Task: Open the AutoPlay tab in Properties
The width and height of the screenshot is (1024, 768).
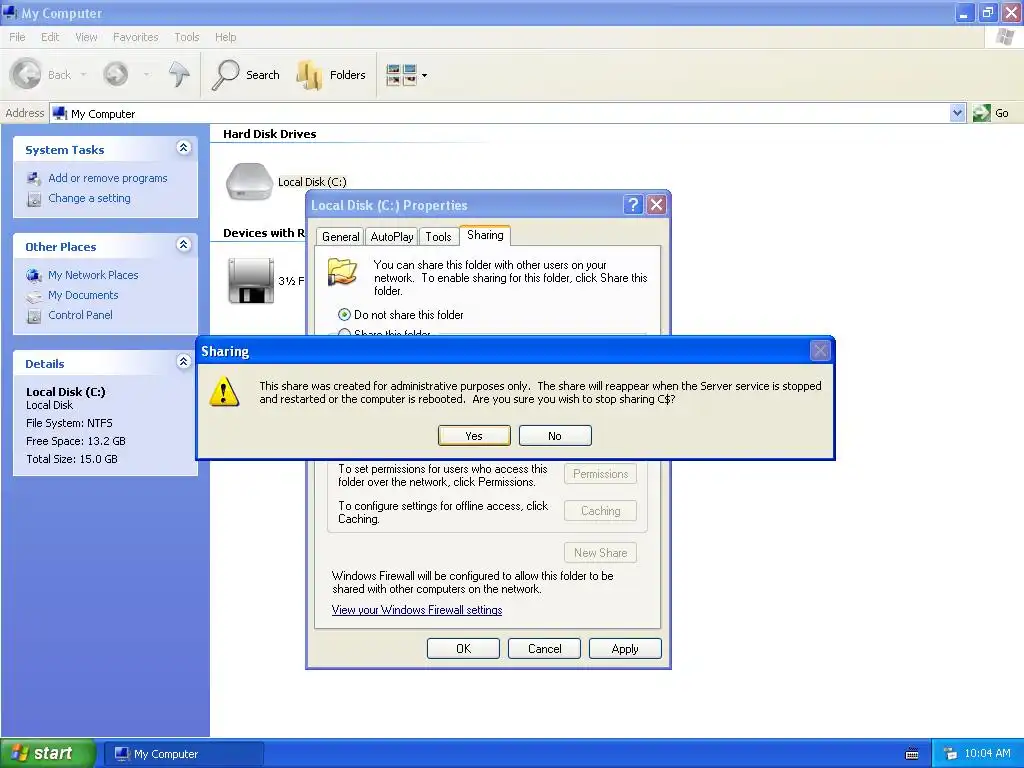Action: pyautogui.click(x=392, y=236)
